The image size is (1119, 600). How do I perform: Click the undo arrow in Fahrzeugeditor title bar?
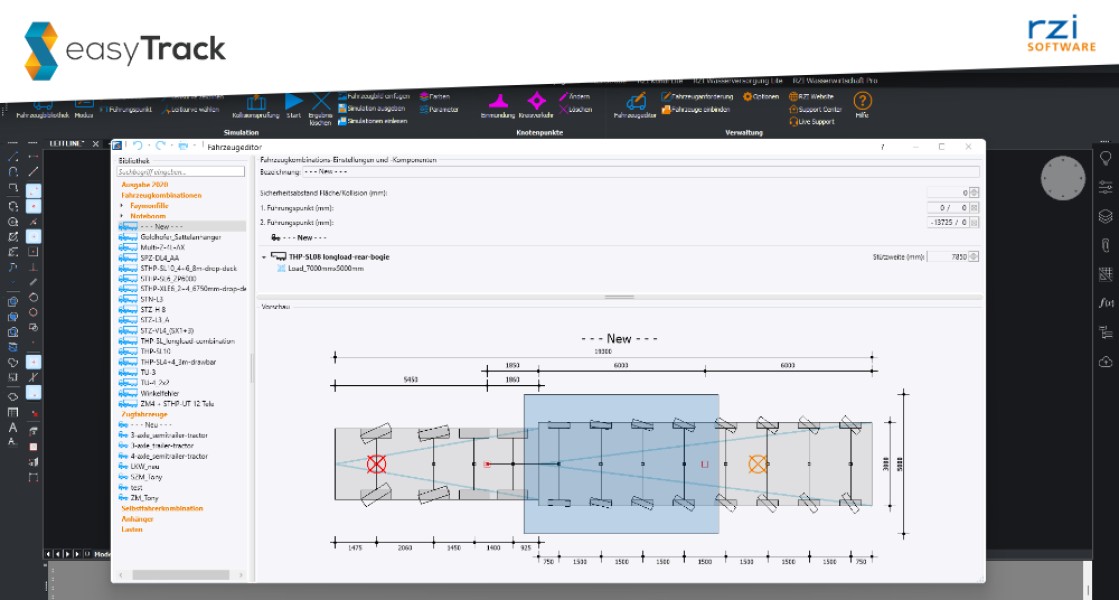point(138,146)
